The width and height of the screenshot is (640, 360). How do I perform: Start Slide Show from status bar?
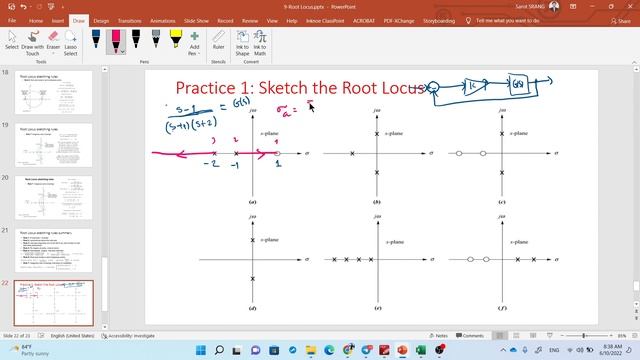[x=550, y=336]
